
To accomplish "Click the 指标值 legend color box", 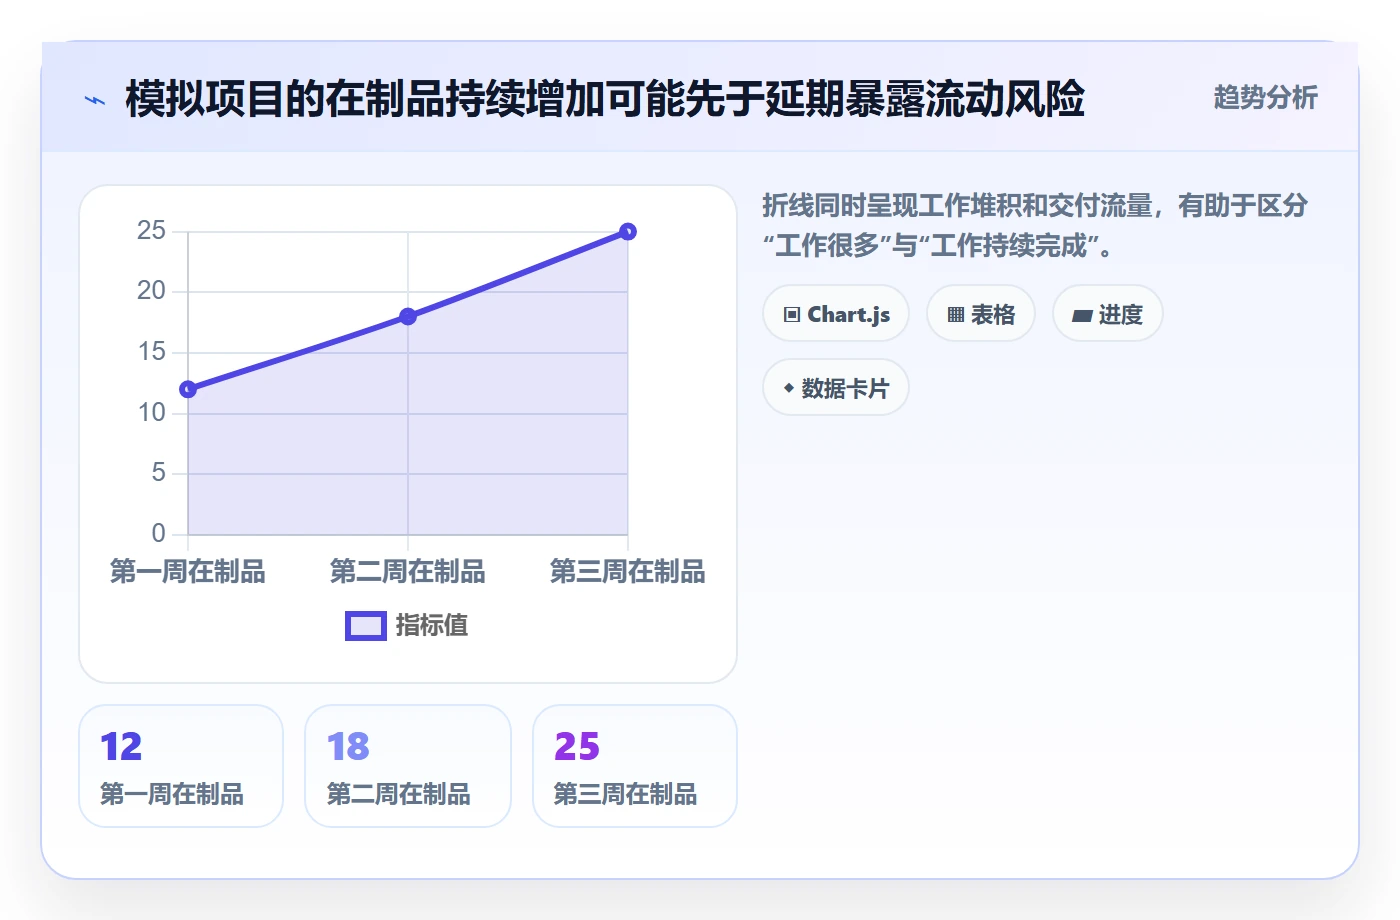I will [x=366, y=626].
